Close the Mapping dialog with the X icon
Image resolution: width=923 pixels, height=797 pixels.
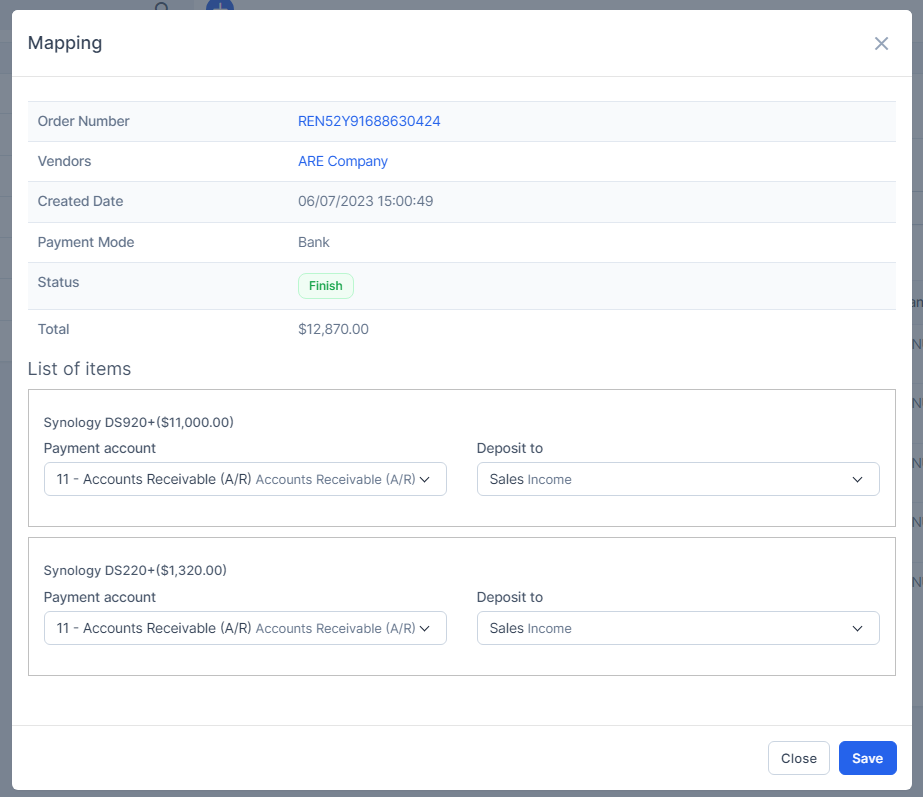(x=881, y=43)
